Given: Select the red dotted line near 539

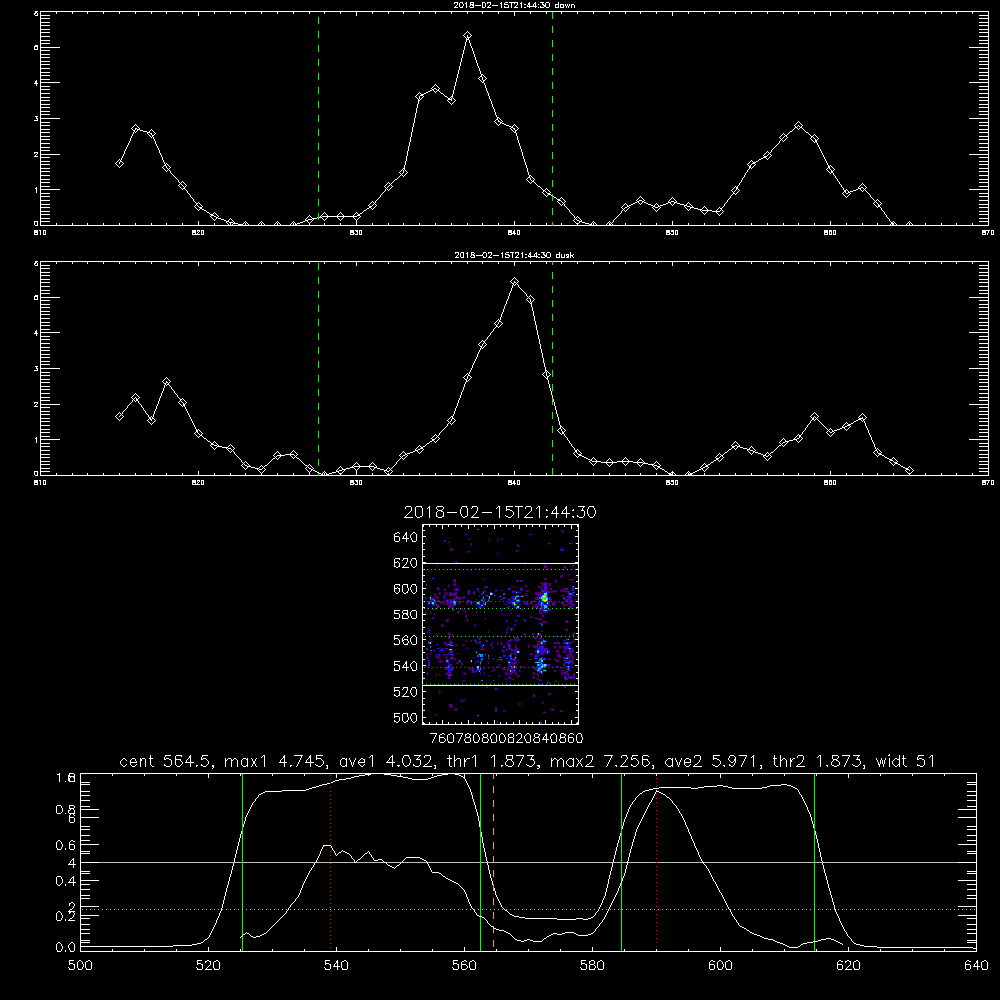Looking at the screenshot, I should (330, 861).
